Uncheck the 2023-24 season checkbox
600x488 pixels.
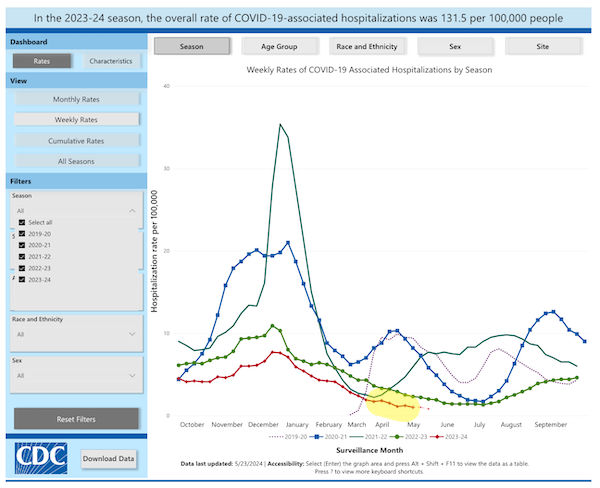click(x=22, y=279)
